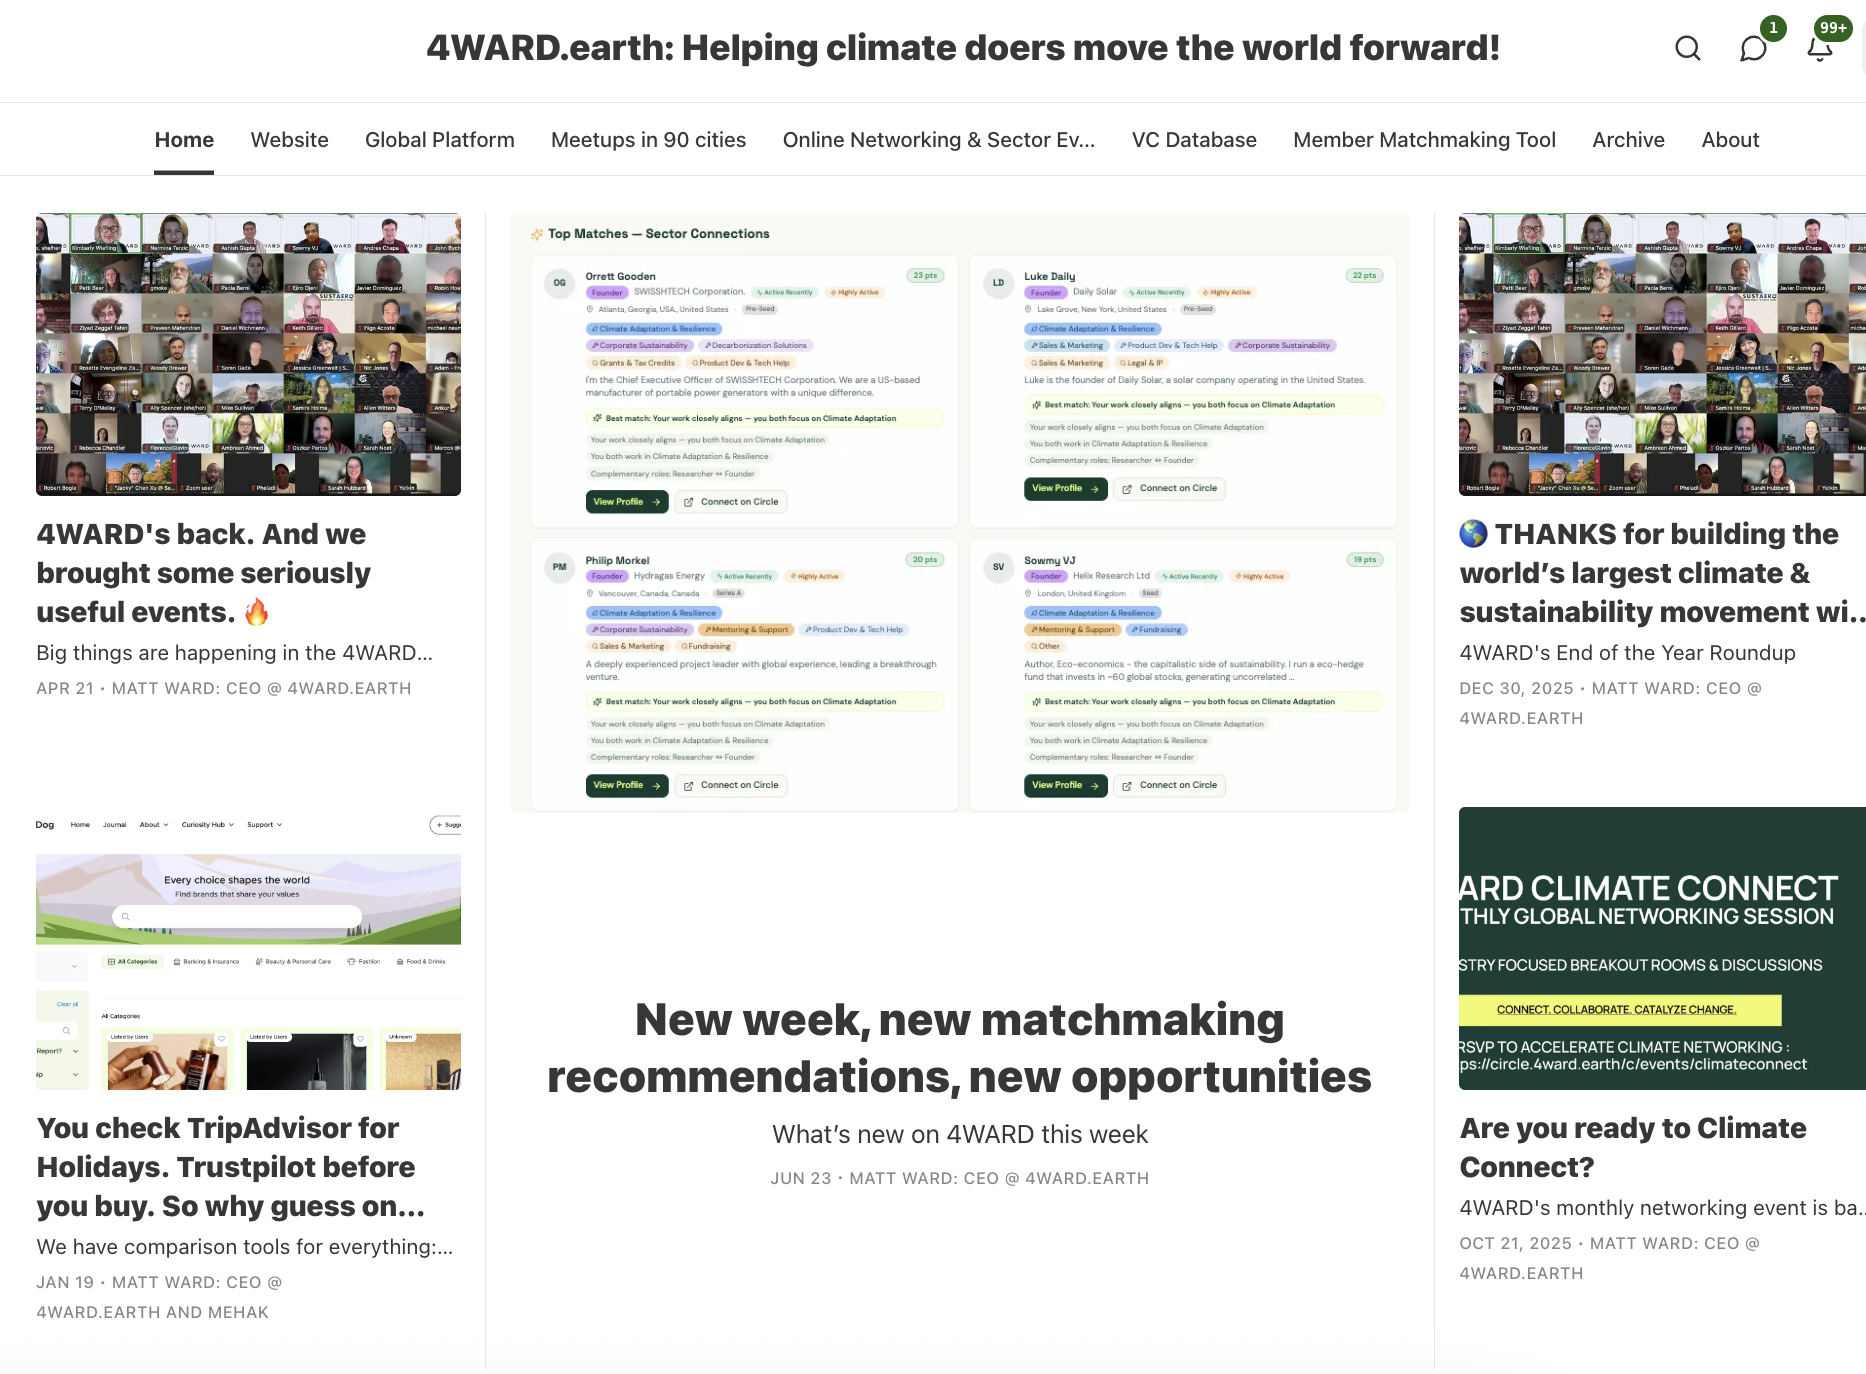
Task: Click the text "4WARD's End of the Year Roundup"
Action: click(1627, 653)
